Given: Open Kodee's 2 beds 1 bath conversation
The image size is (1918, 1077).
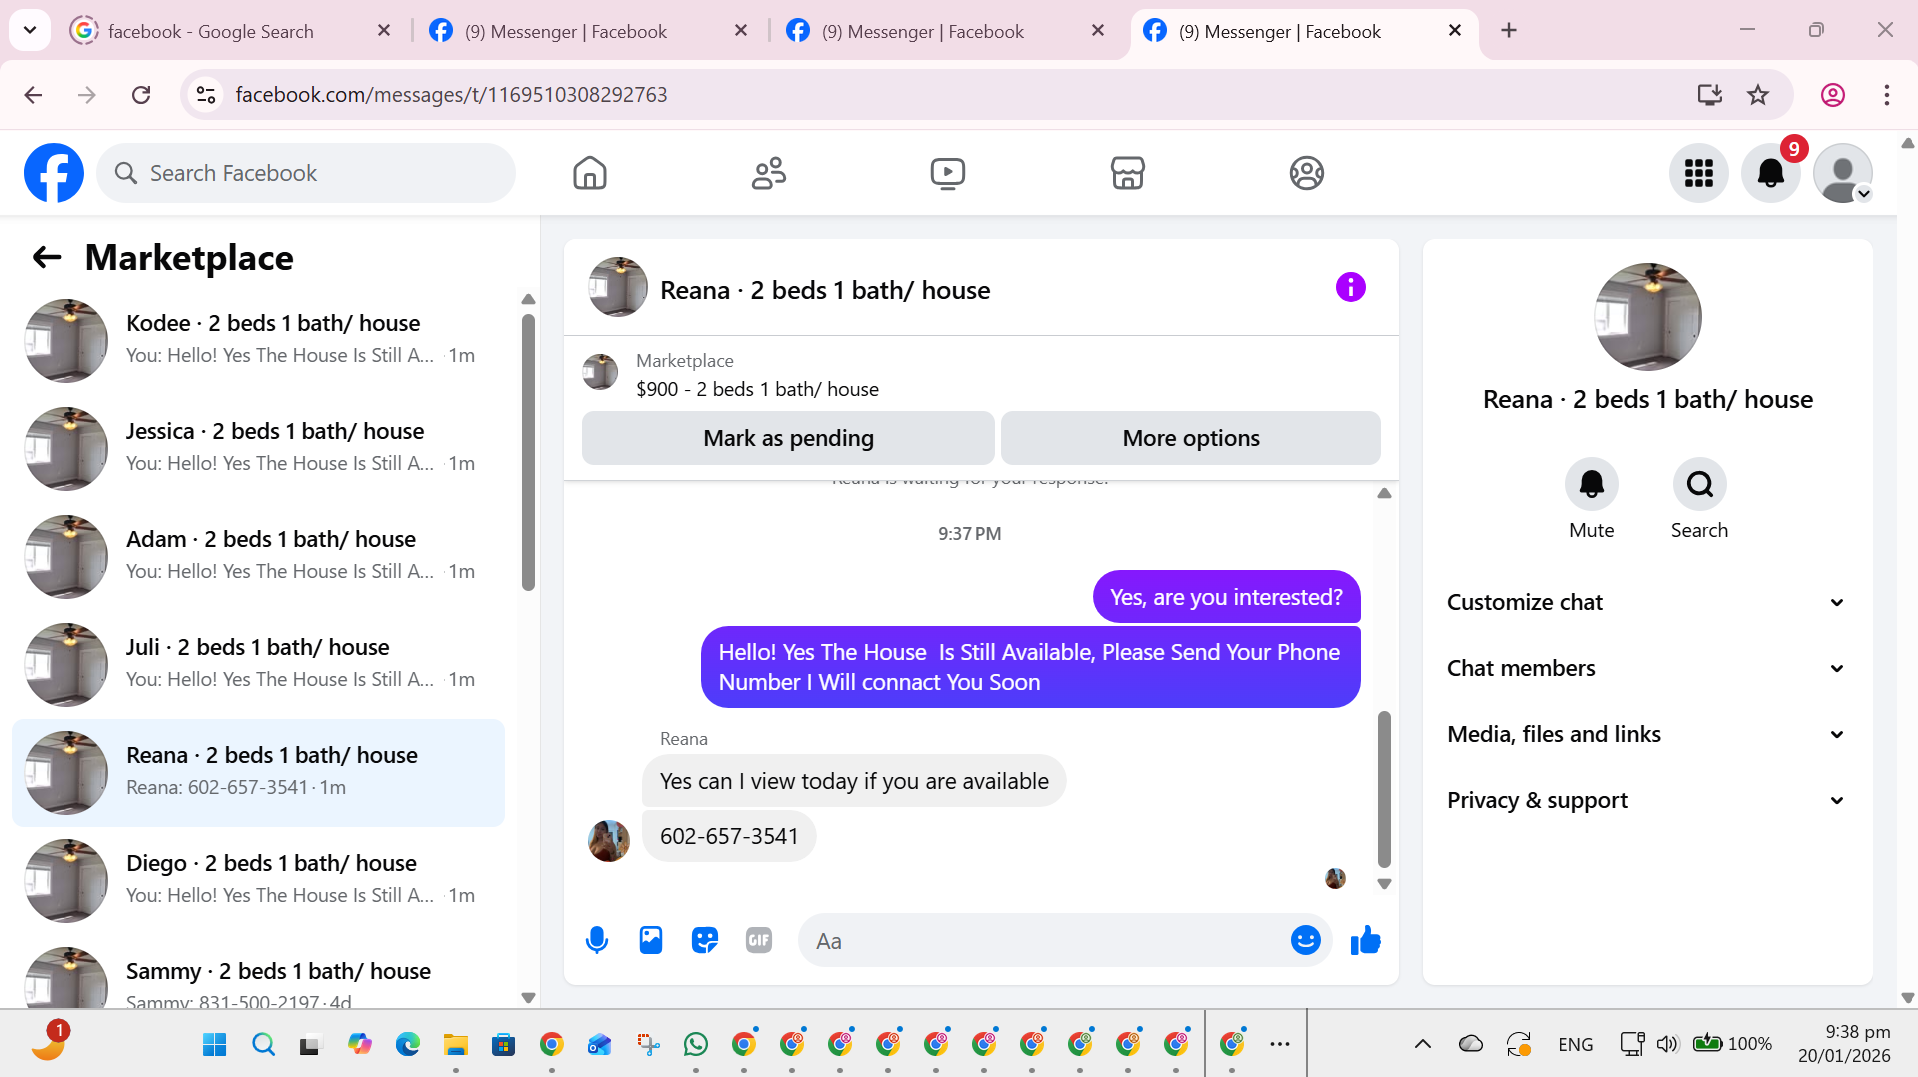Looking at the screenshot, I should click(x=258, y=341).
